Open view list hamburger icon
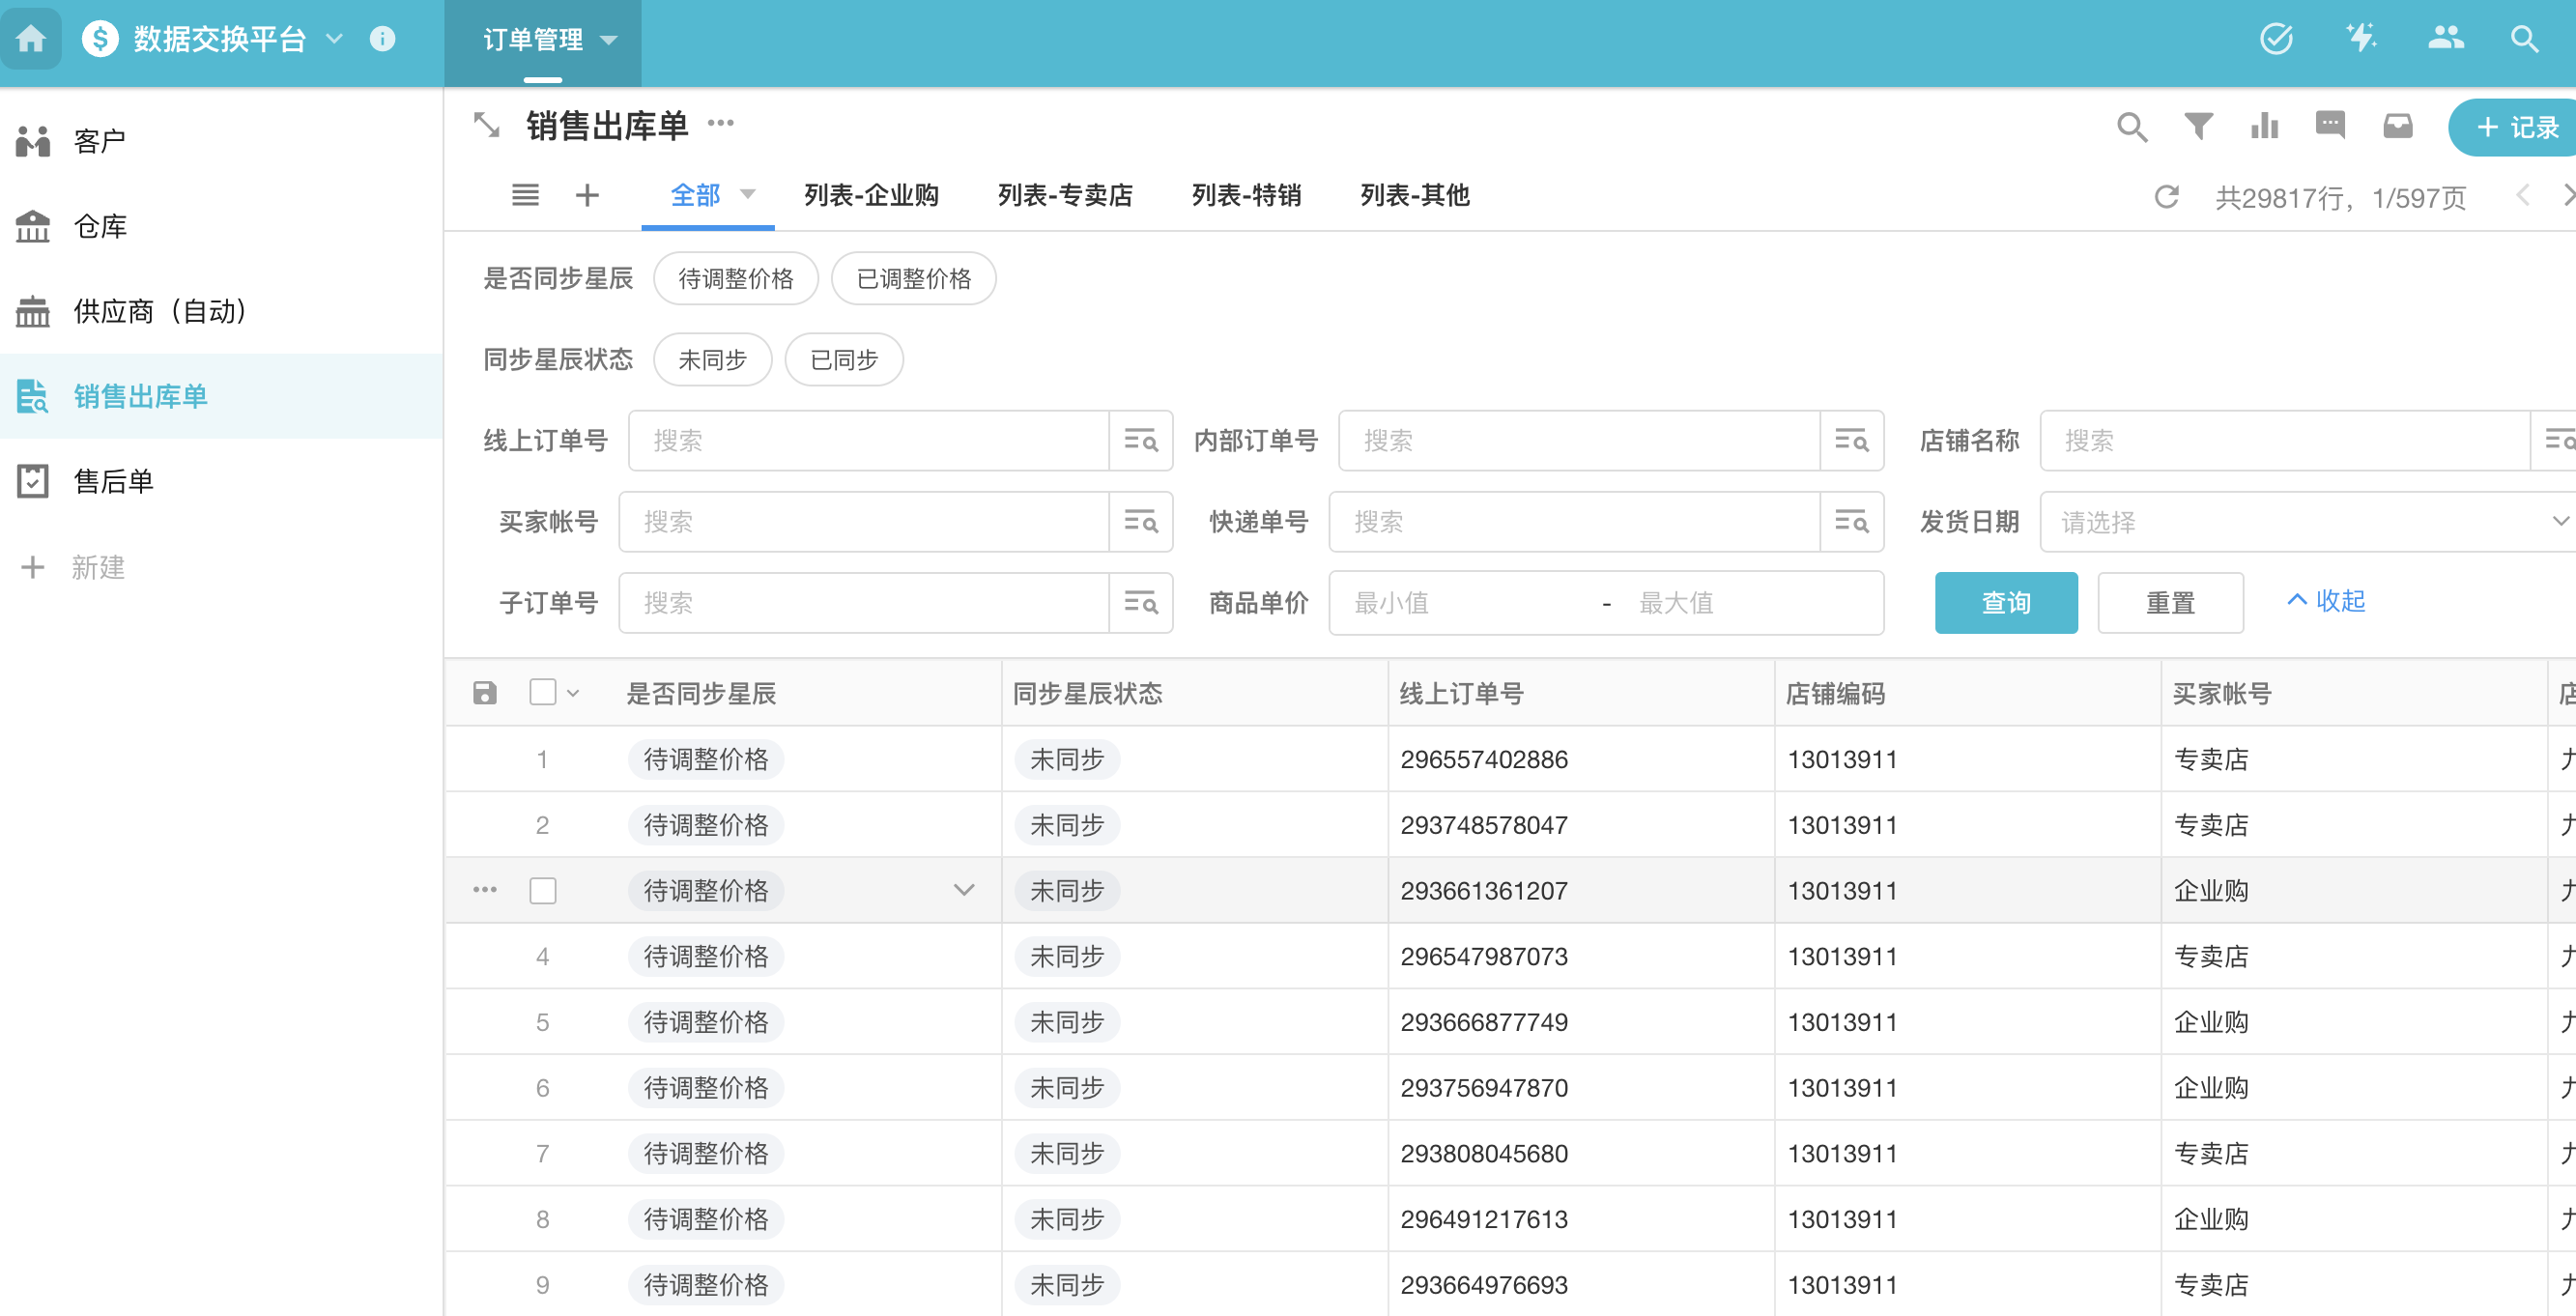This screenshot has width=2576, height=1316. (525, 195)
